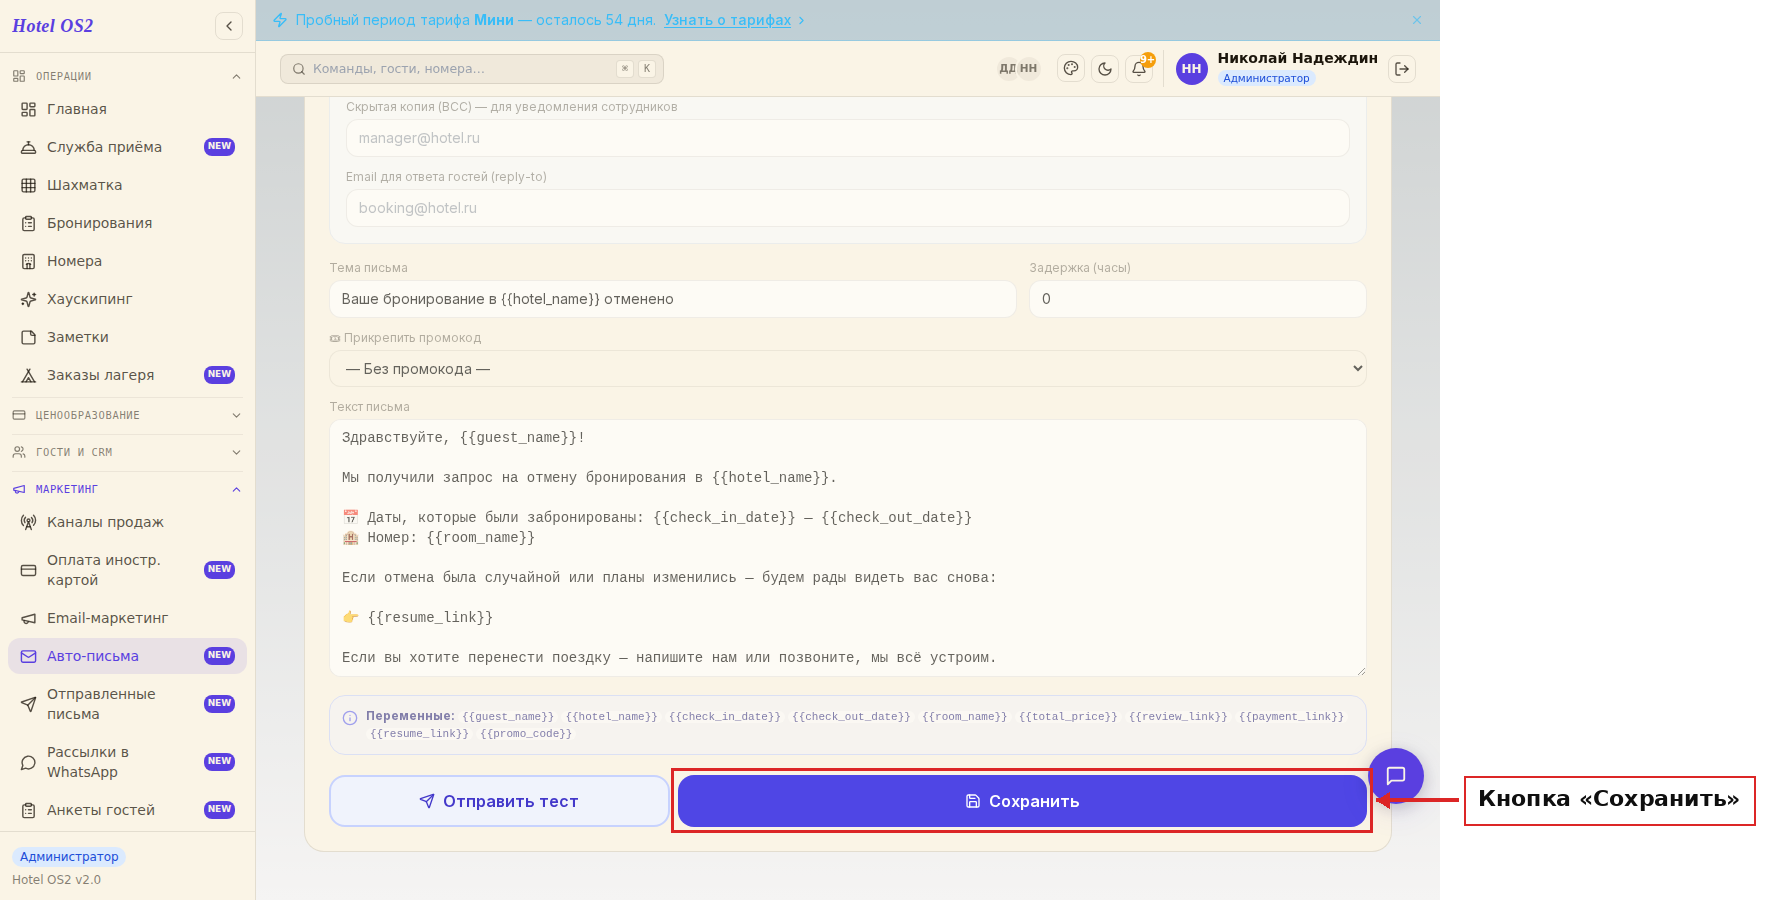Click the BCC email input field
This screenshot has width=1779, height=900.
[x=847, y=138]
